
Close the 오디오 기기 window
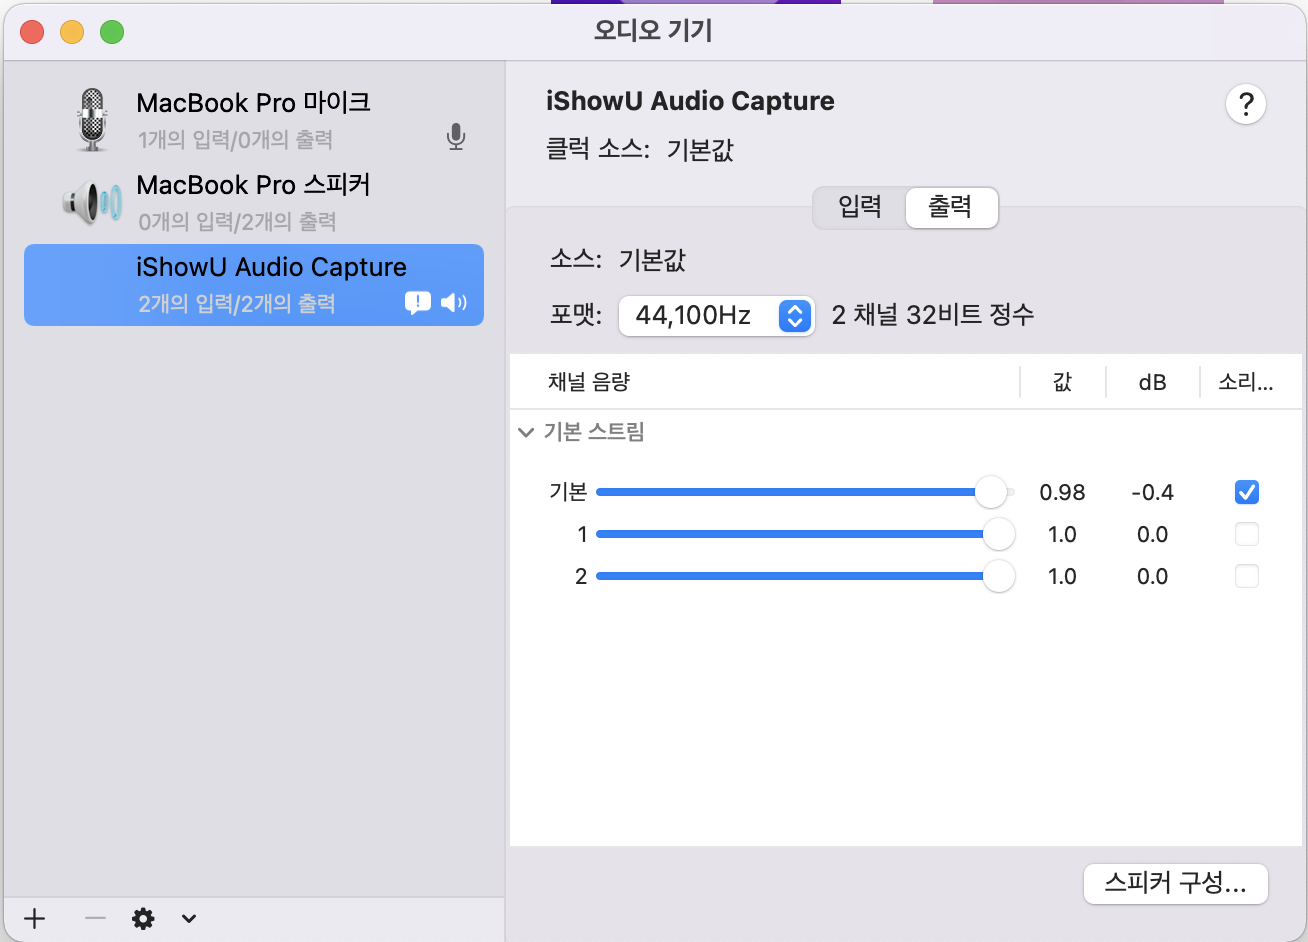(x=32, y=32)
